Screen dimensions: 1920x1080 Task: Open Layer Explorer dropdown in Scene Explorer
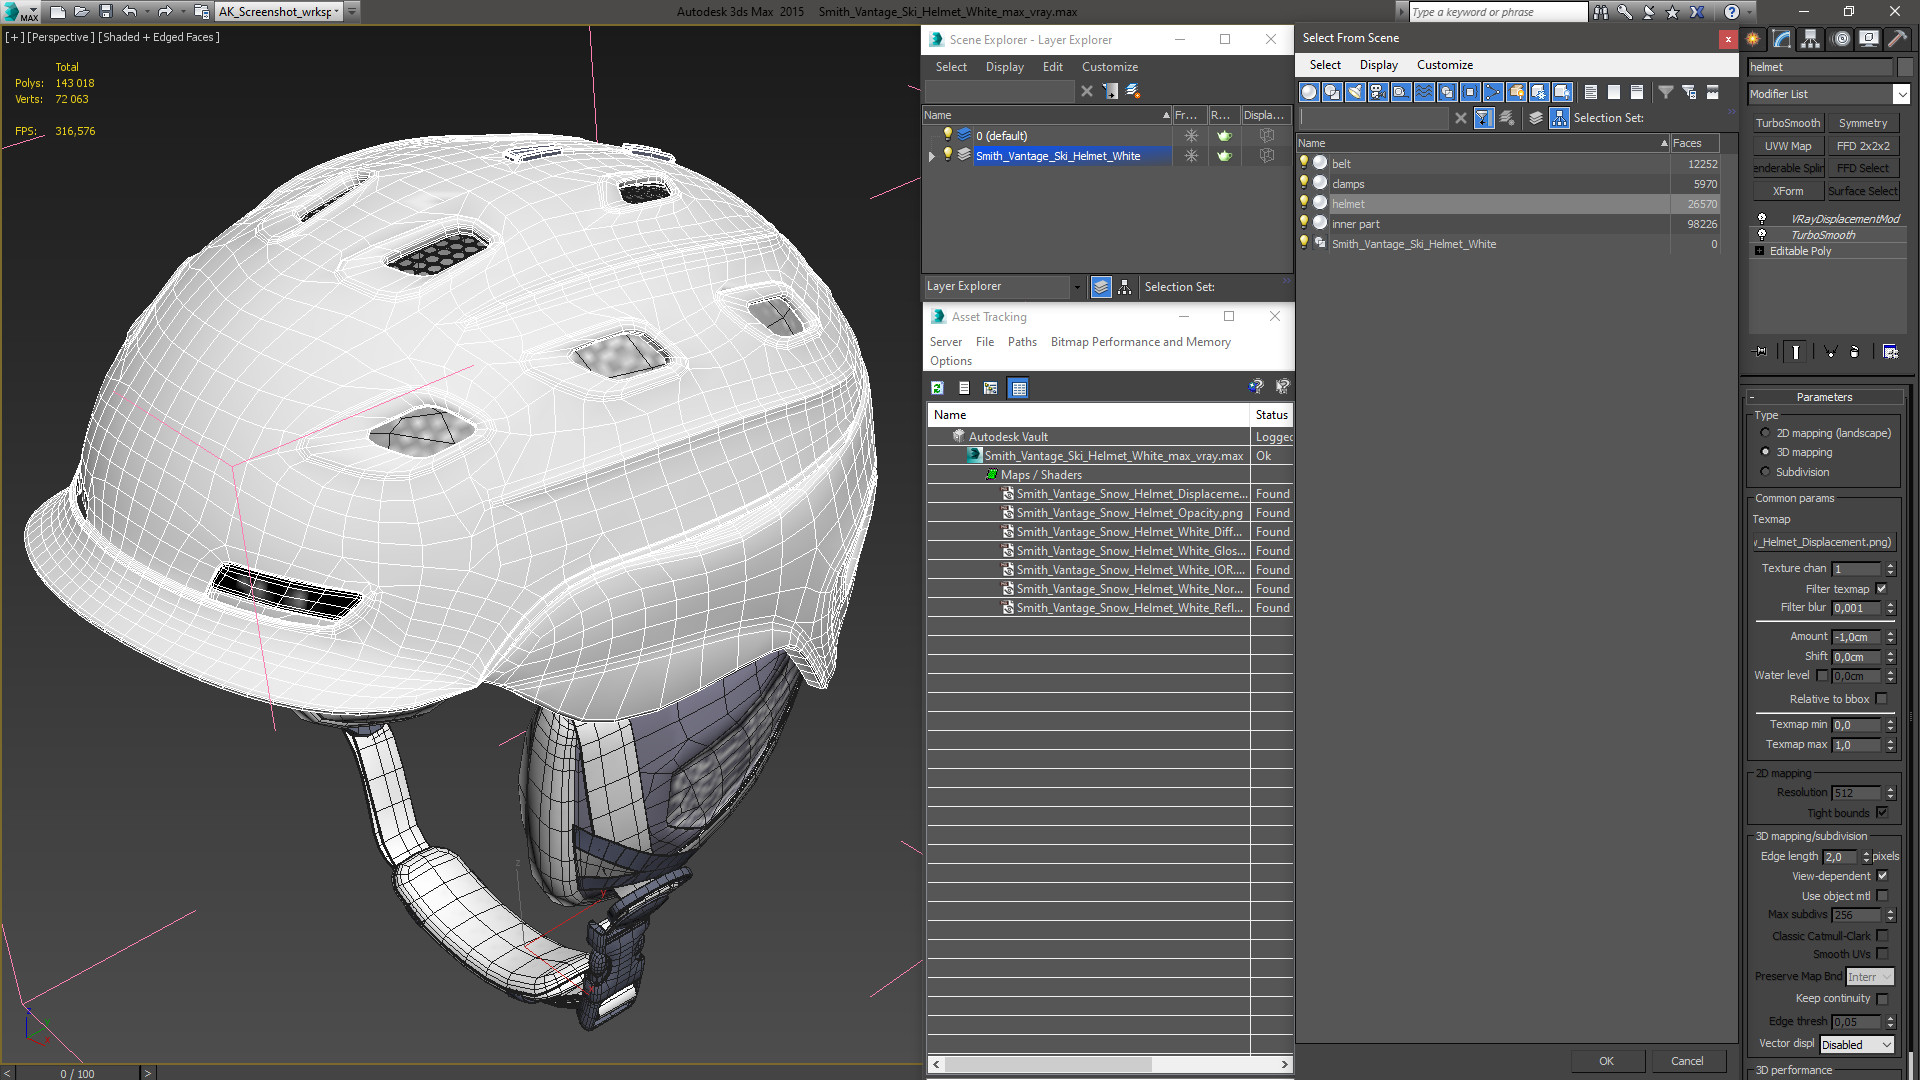1077,287
